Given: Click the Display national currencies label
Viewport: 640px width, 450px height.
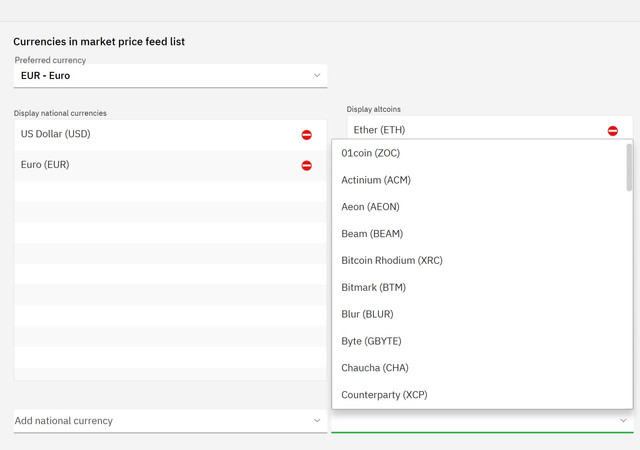Looking at the screenshot, I should pyautogui.click(x=60, y=113).
